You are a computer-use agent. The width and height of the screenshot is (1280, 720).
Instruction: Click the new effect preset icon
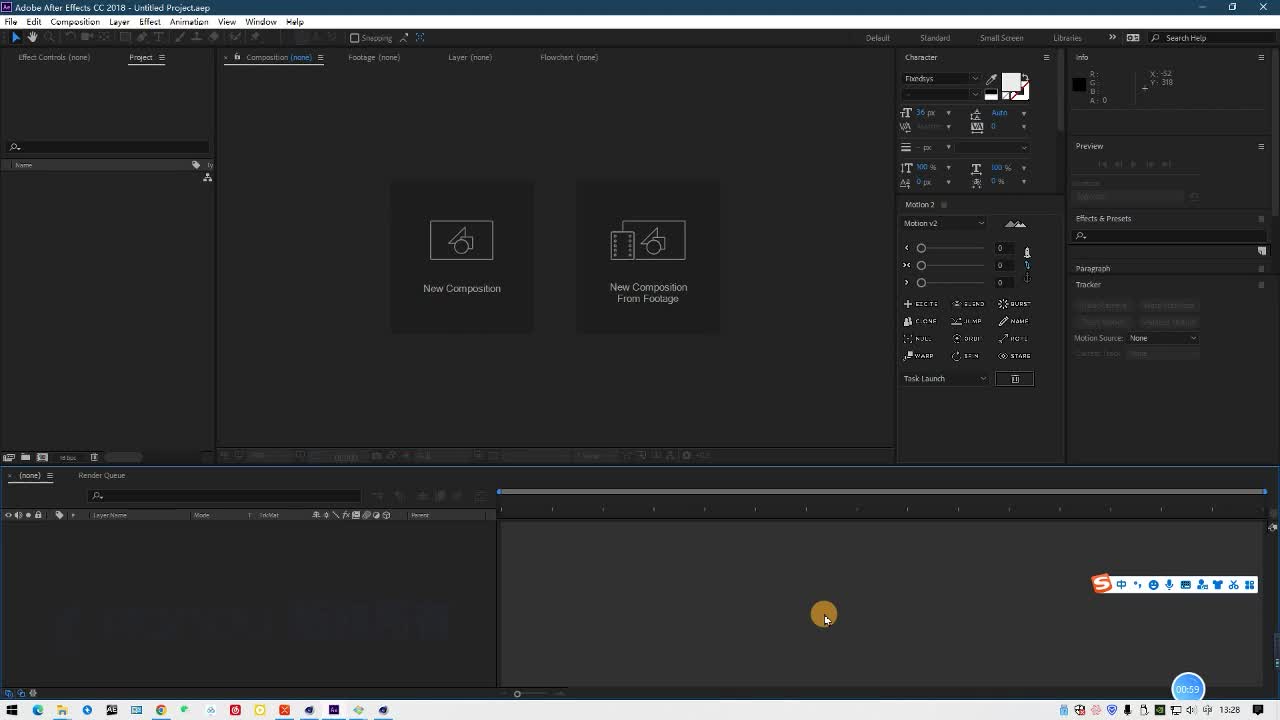click(1262, 251)
